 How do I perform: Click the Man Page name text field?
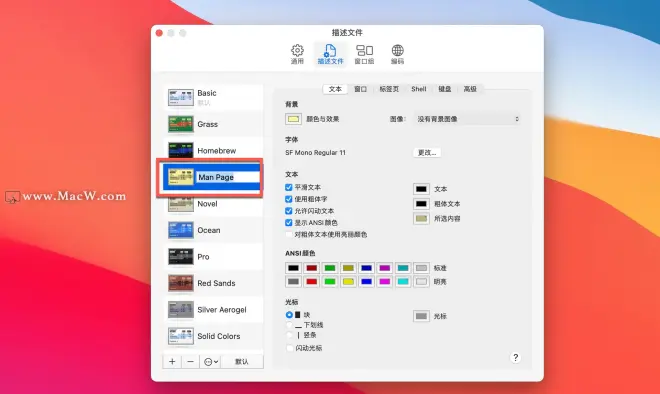[228, 177]
